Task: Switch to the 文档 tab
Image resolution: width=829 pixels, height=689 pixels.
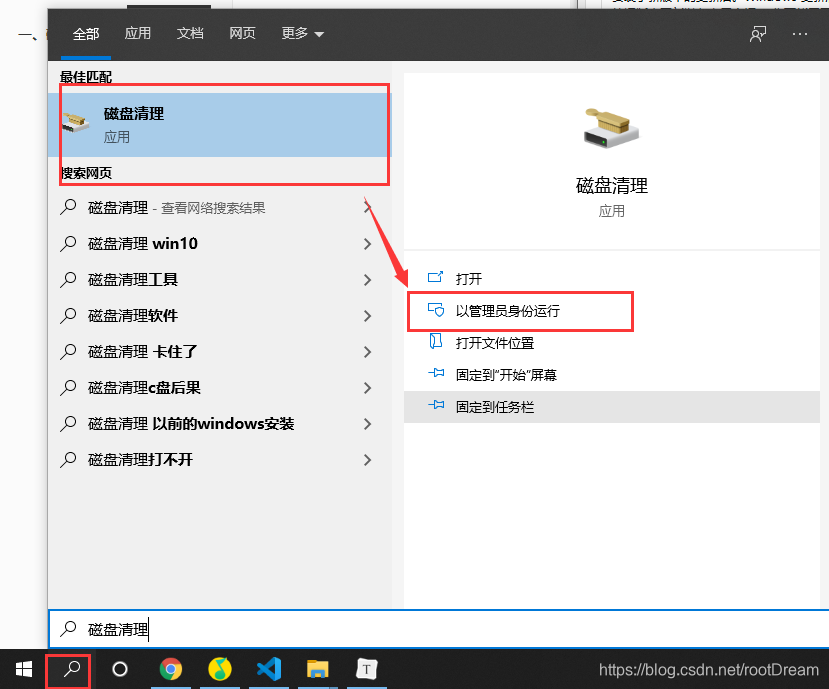Action: click(x=190, y=32)
